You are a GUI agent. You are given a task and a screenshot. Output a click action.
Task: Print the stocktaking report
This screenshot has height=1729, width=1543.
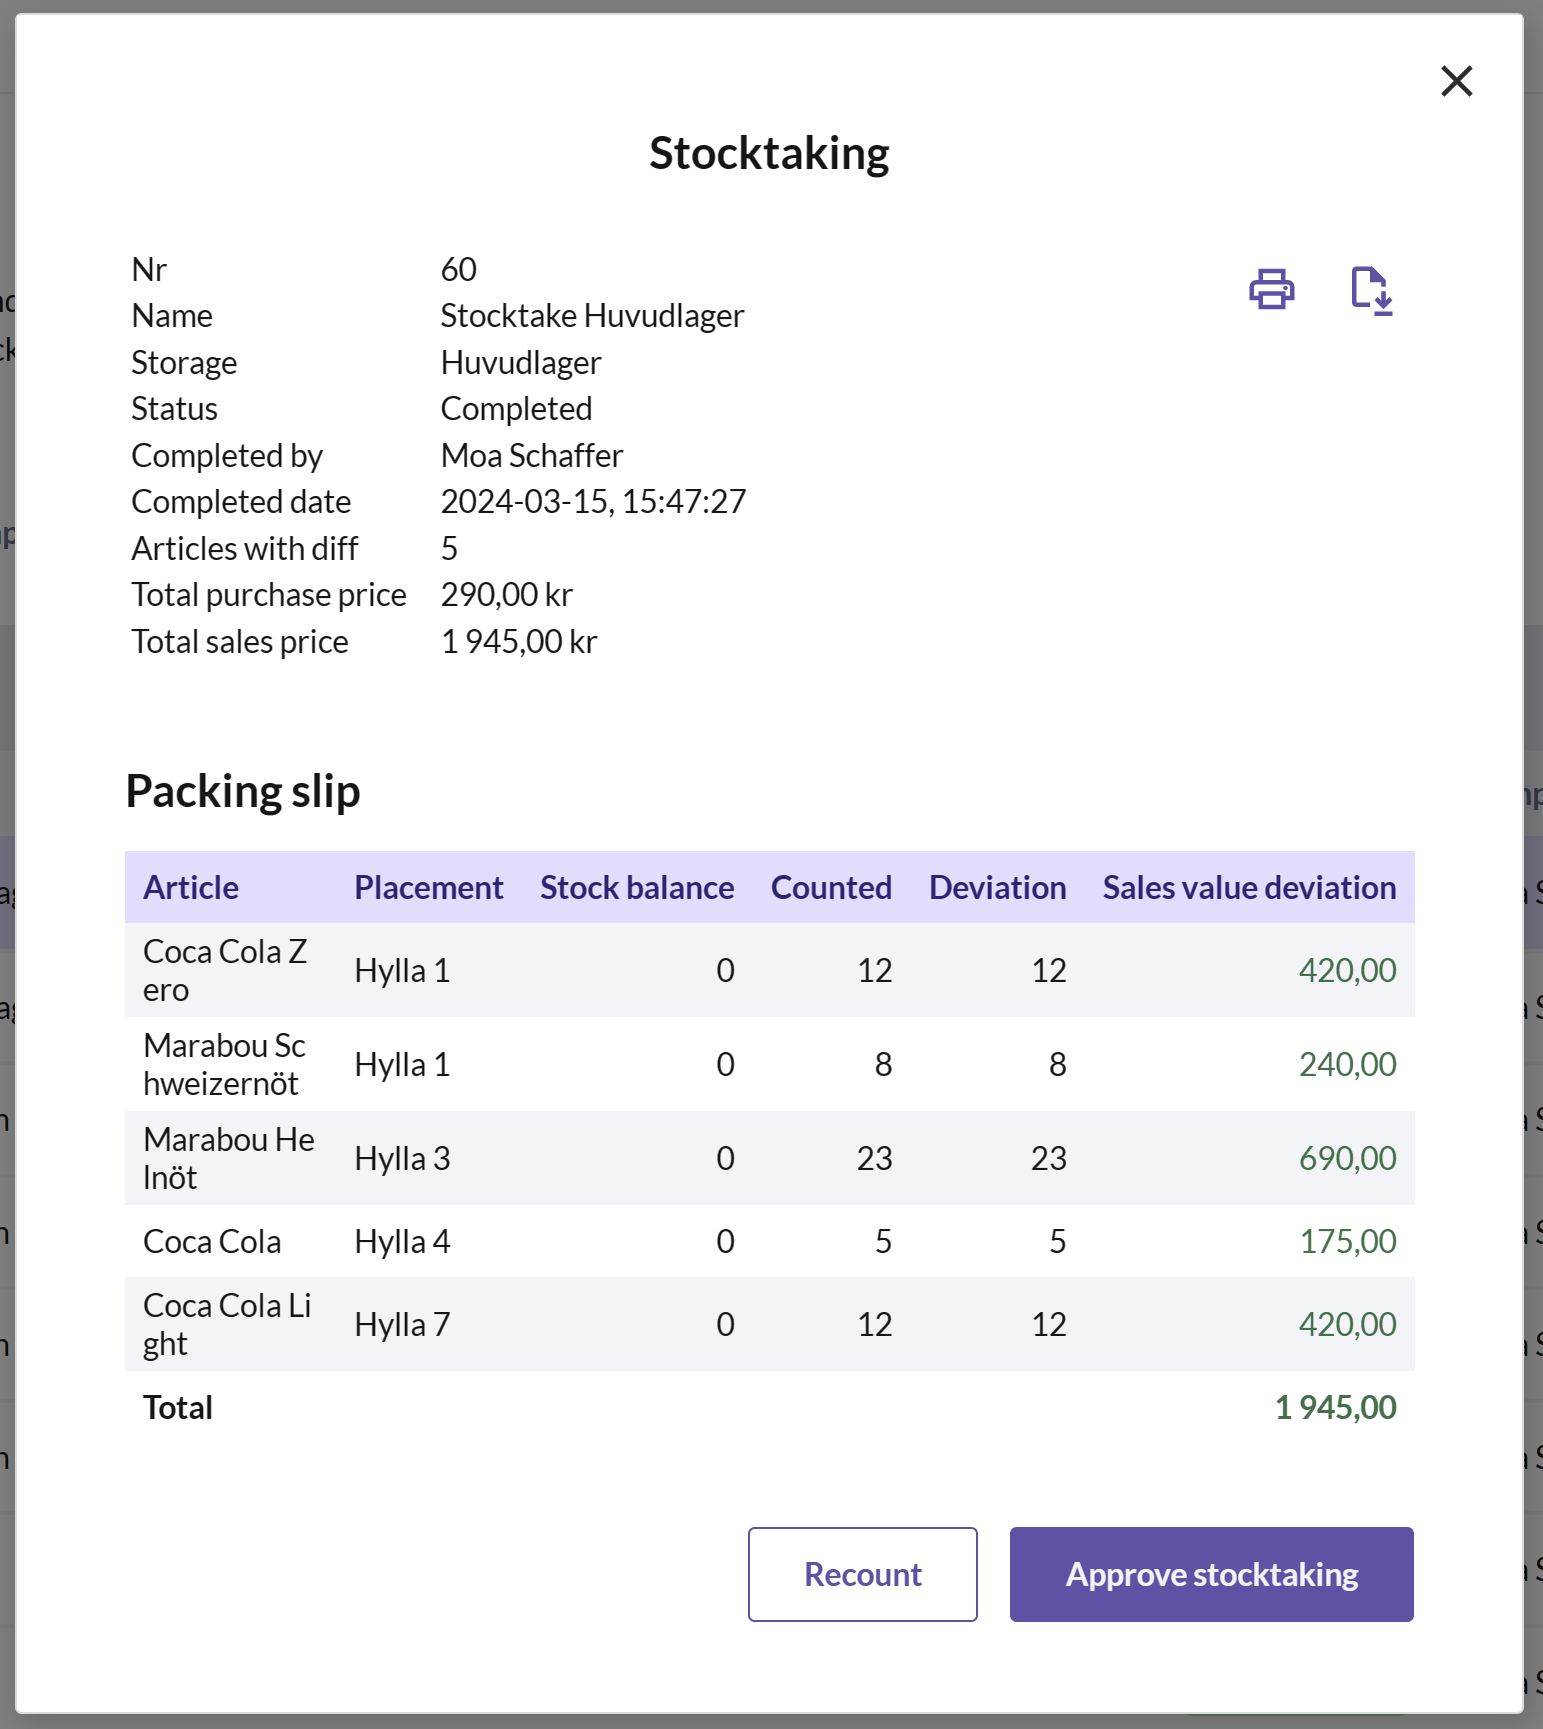1272,290
